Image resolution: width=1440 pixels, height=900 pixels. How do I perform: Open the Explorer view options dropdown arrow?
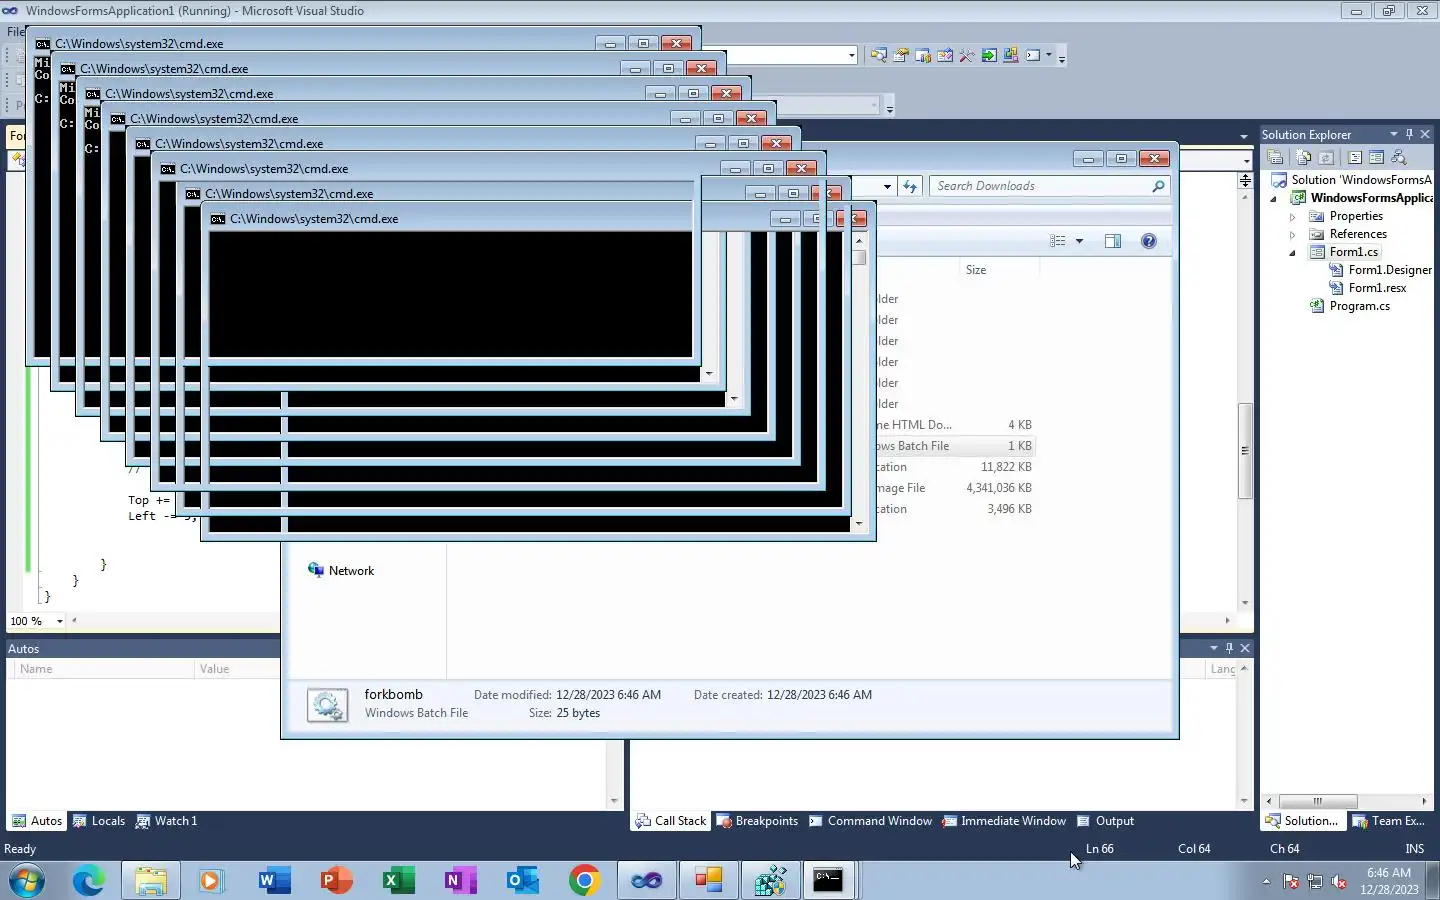tap(1080, 241)
